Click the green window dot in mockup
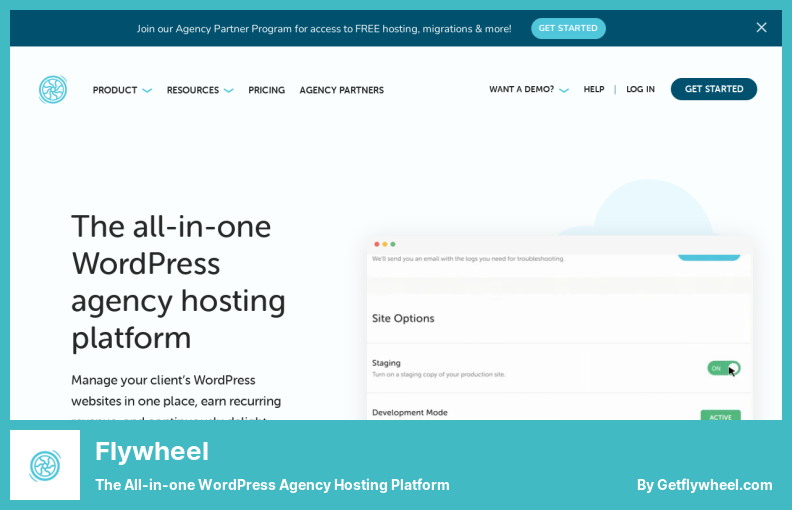792x510 pixels. click(392, 244)
